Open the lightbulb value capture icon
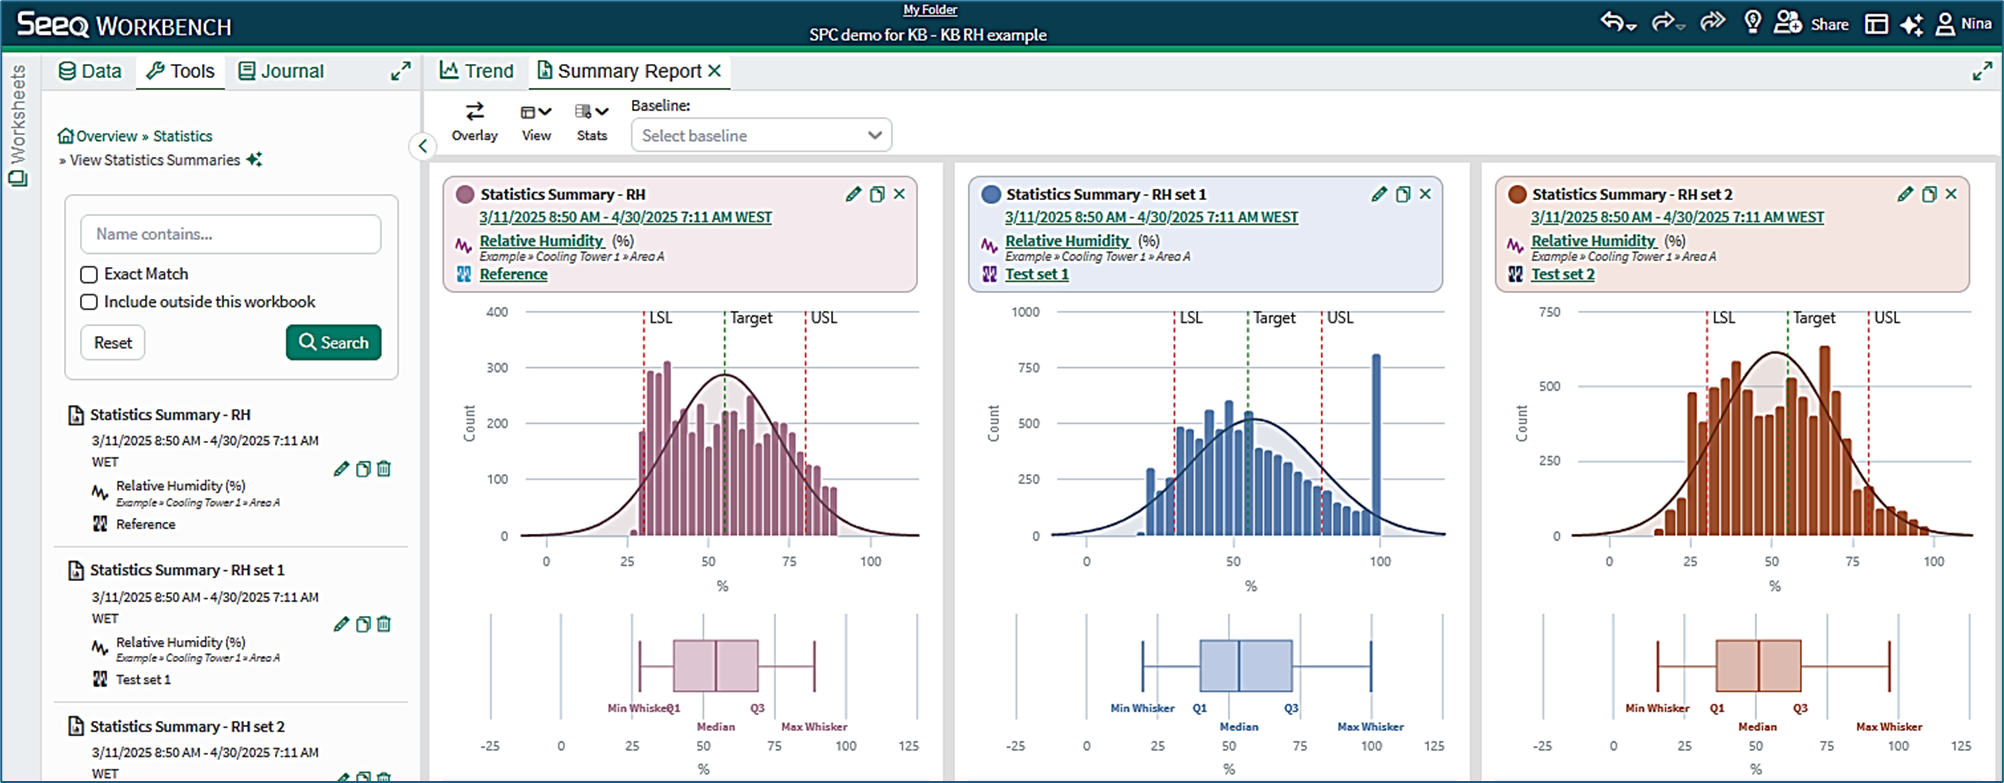The width and height of the screenshot is (2004, 783). (x=1752, y=23)
